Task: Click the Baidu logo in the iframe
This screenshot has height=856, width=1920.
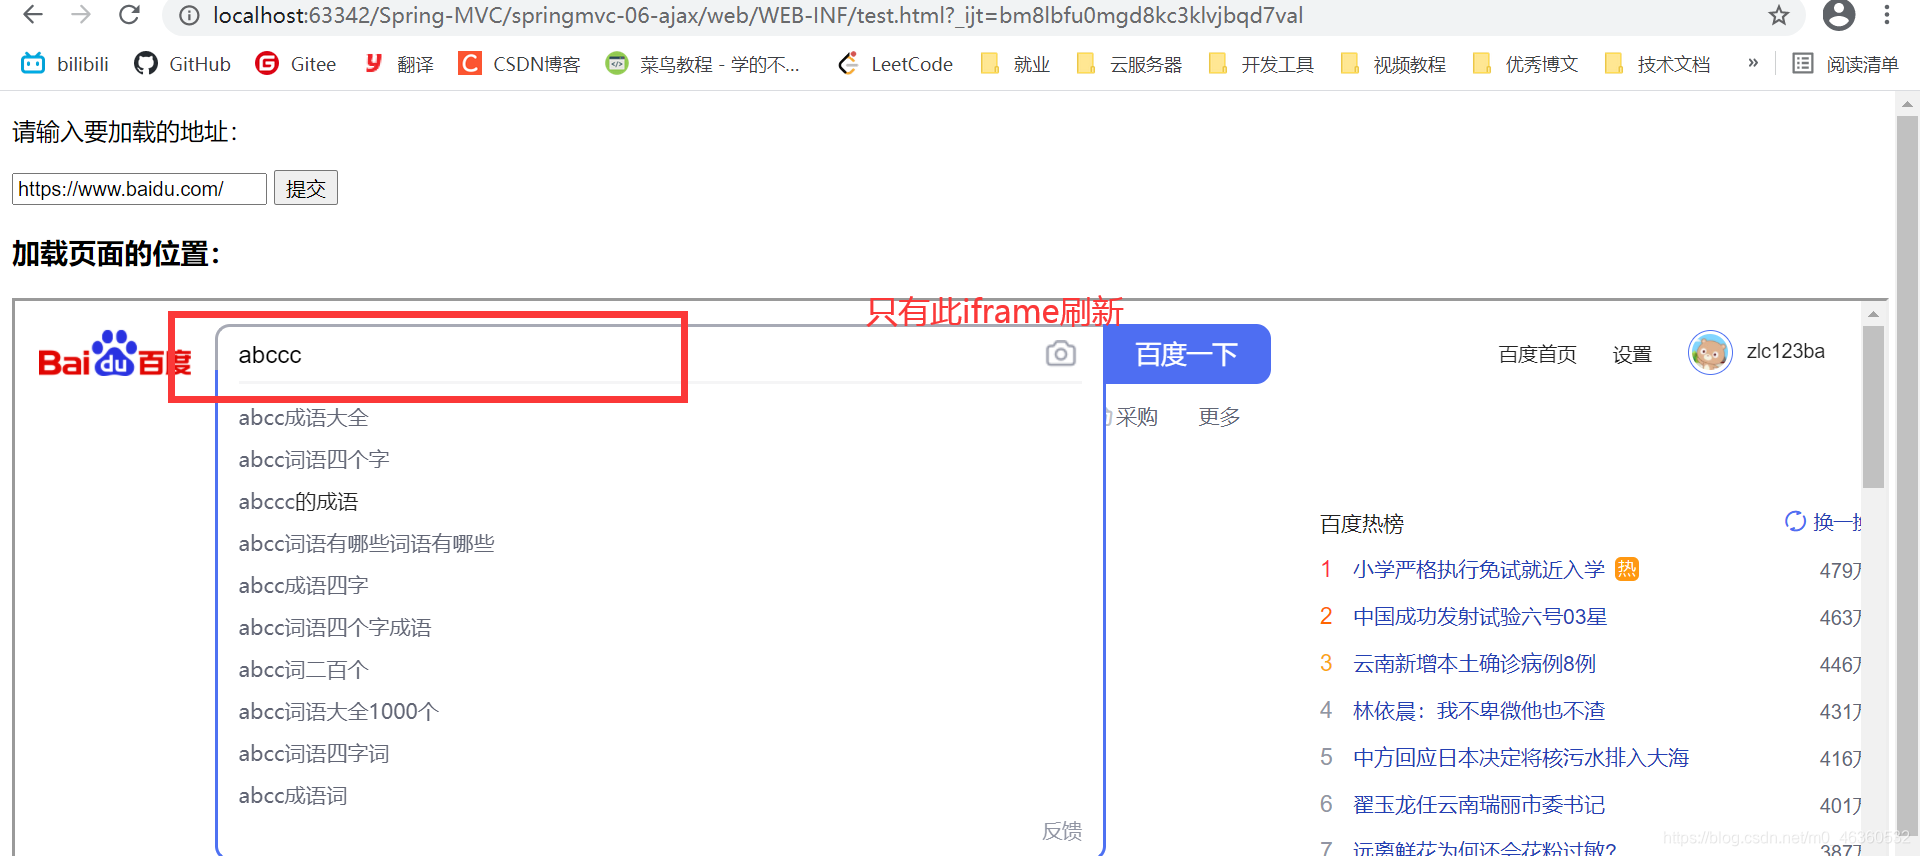Action: pyautogui.click(x=114, y=354)
